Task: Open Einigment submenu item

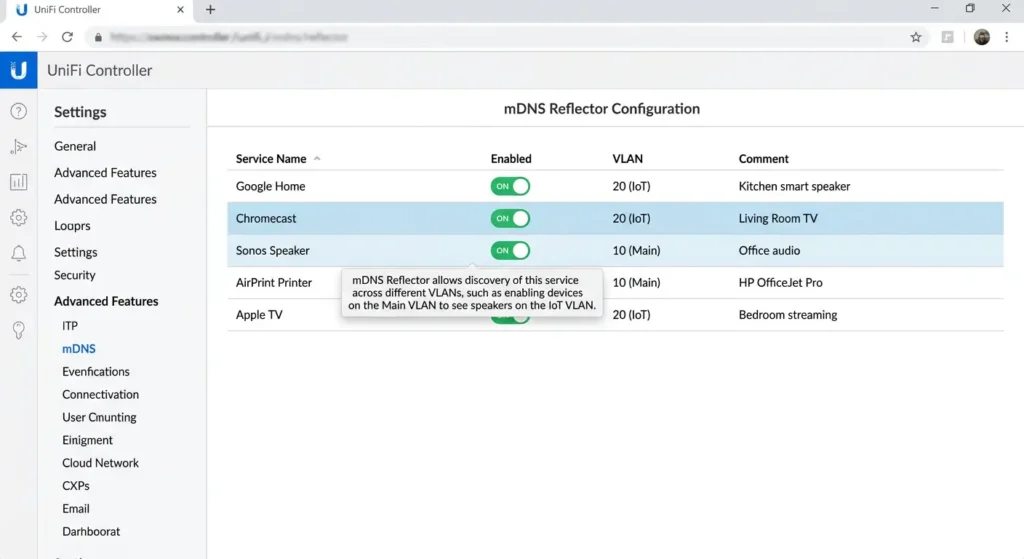Action: (x=87, y=440)
